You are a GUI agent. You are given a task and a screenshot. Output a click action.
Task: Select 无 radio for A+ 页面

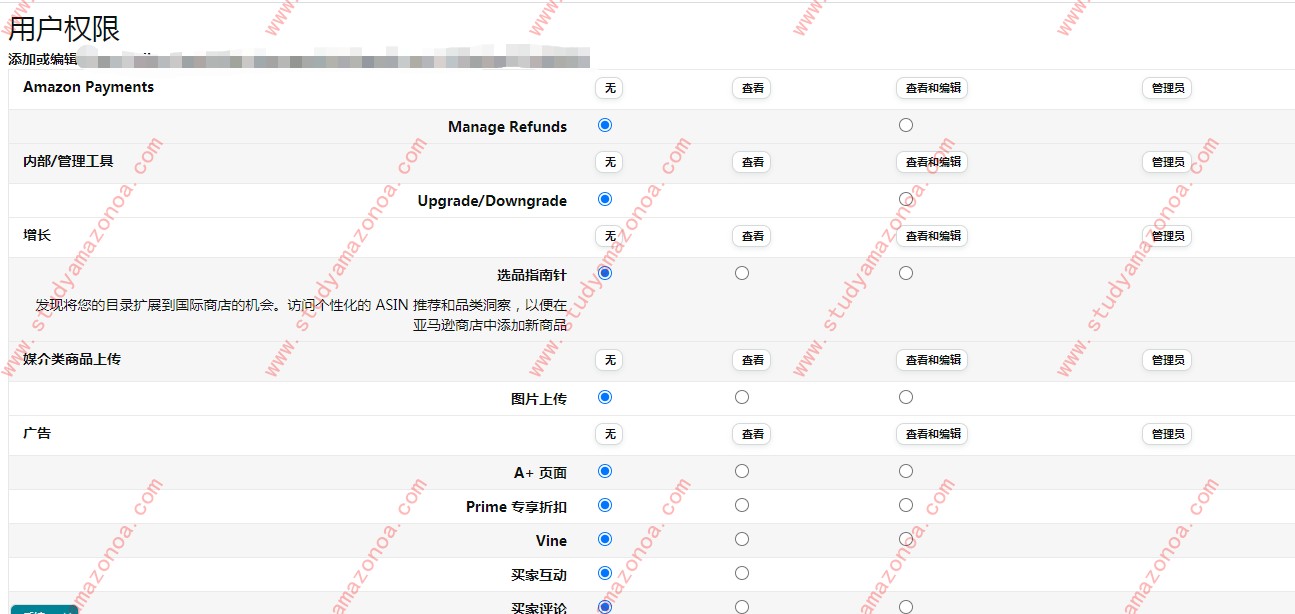pyautogui.click(x=604, y=471)
